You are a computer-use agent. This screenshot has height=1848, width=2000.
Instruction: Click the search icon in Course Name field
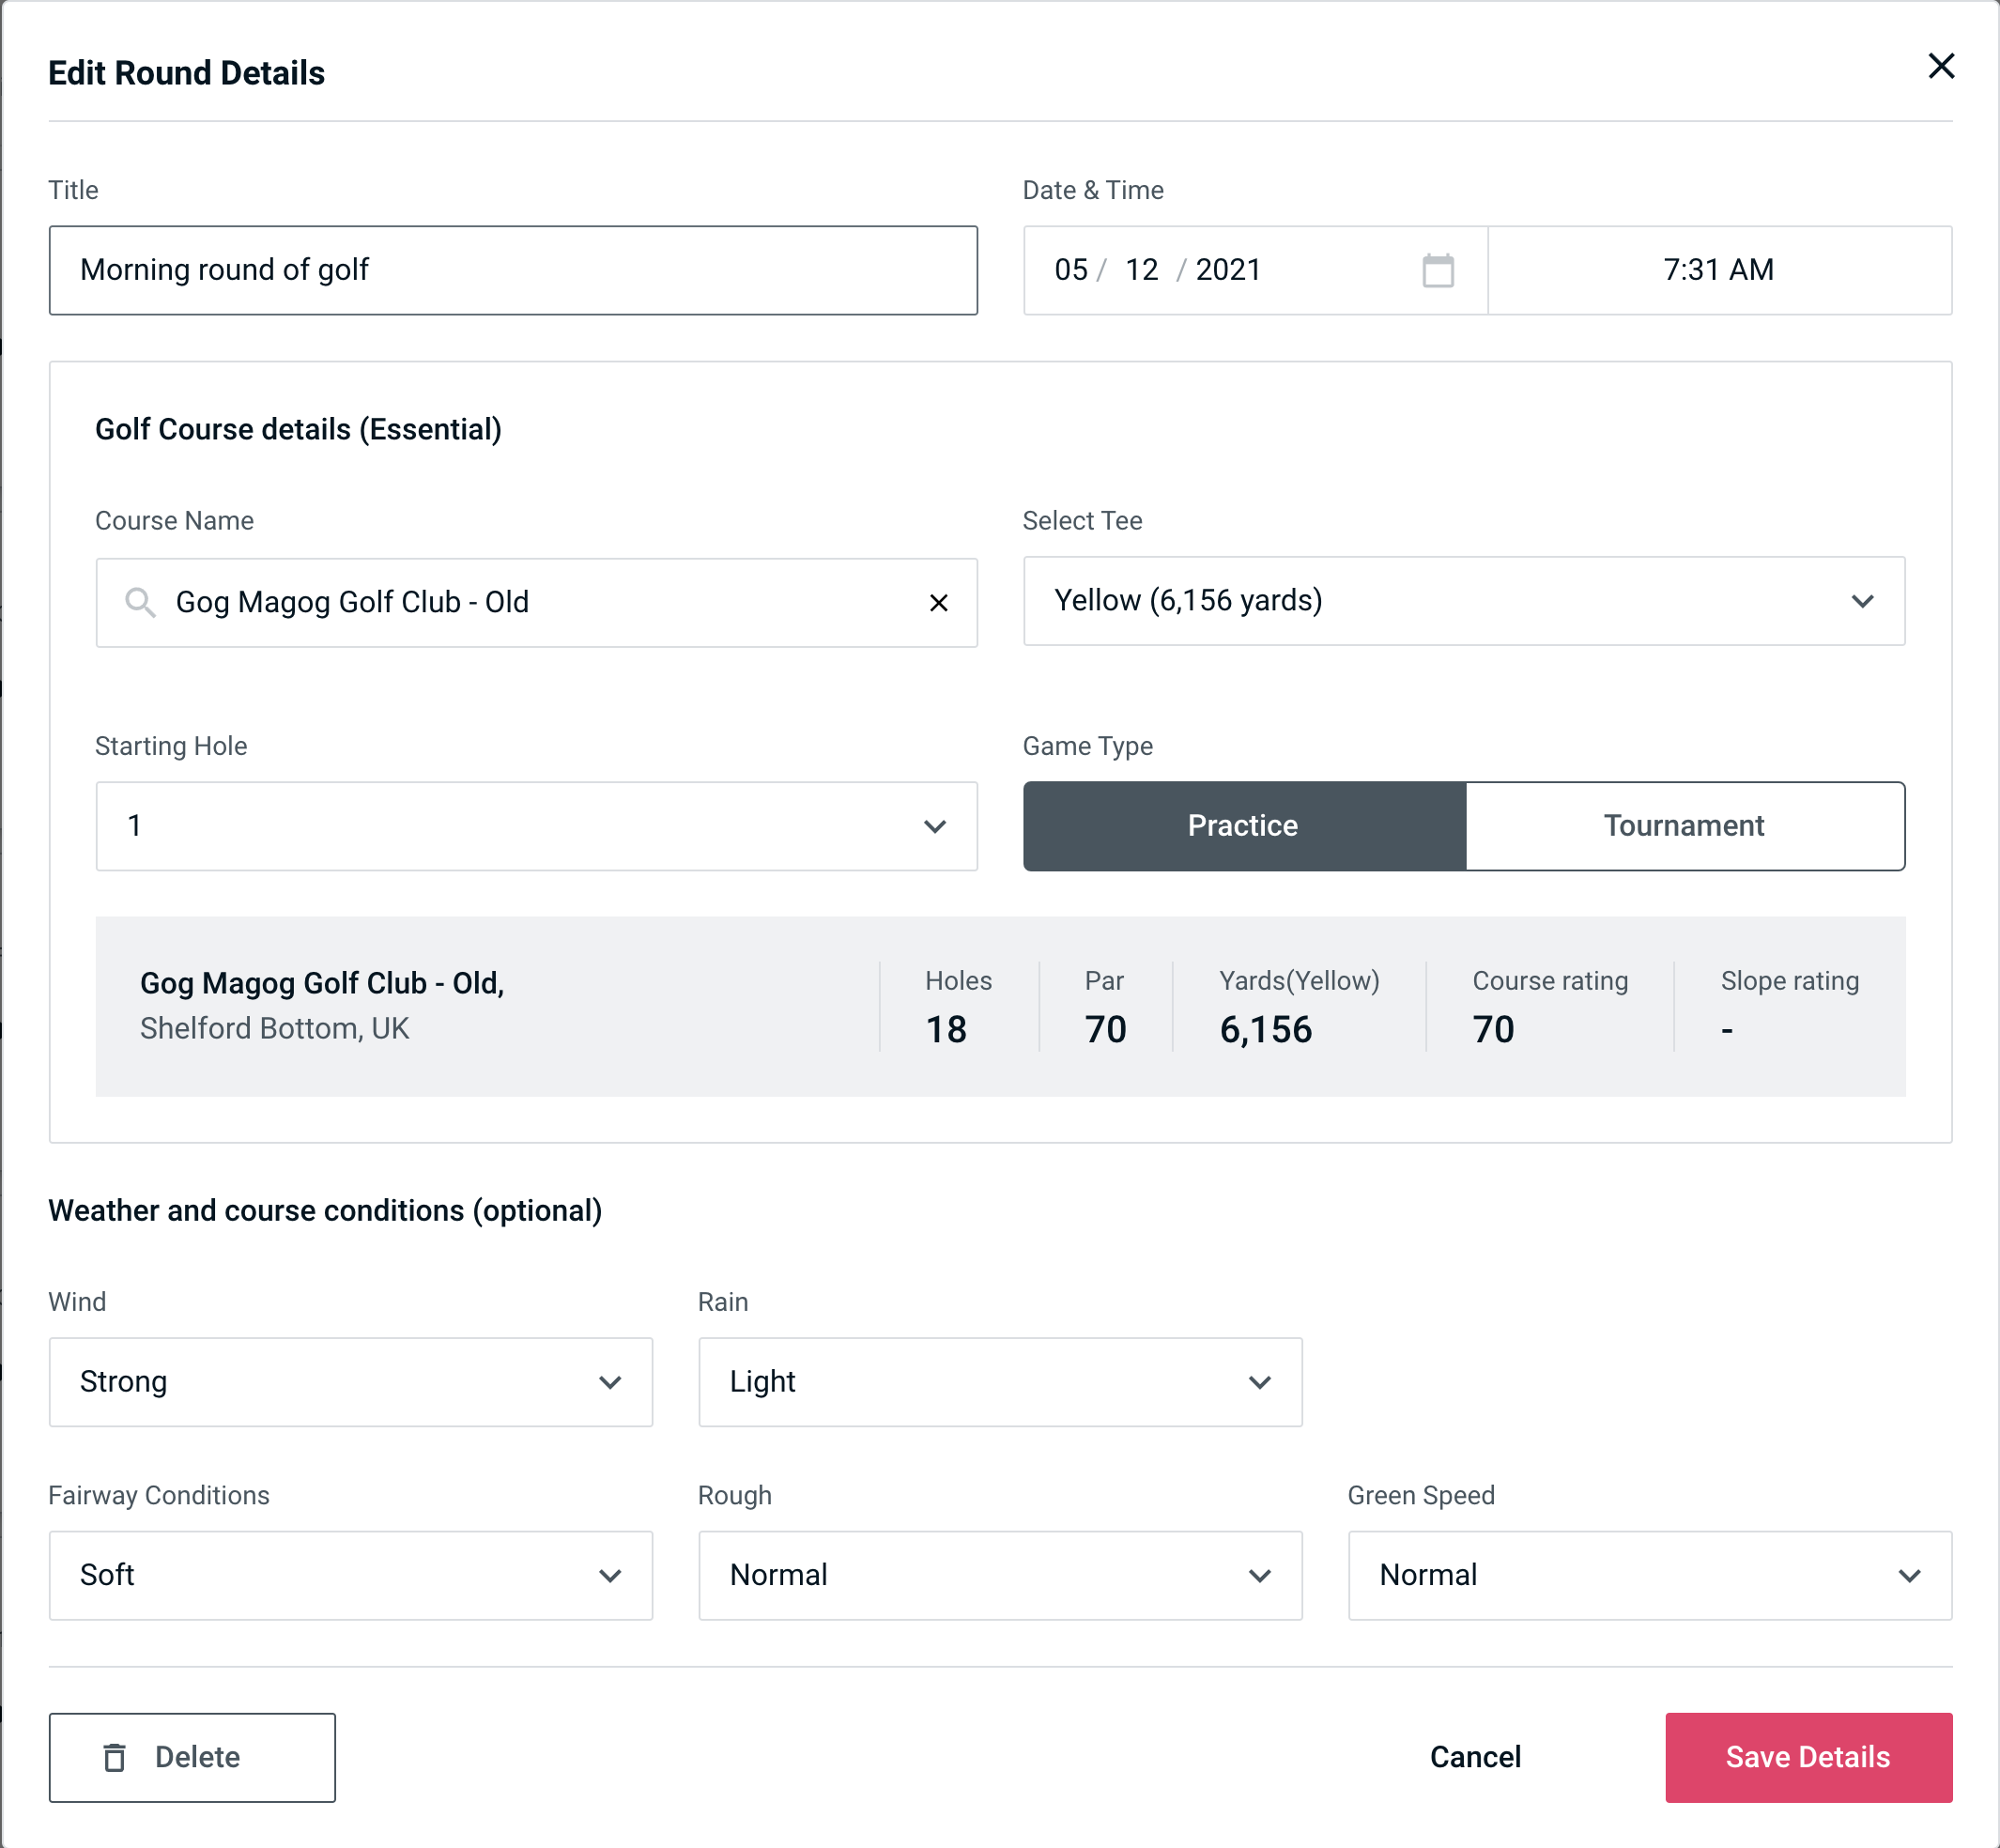tap(139, 601)
